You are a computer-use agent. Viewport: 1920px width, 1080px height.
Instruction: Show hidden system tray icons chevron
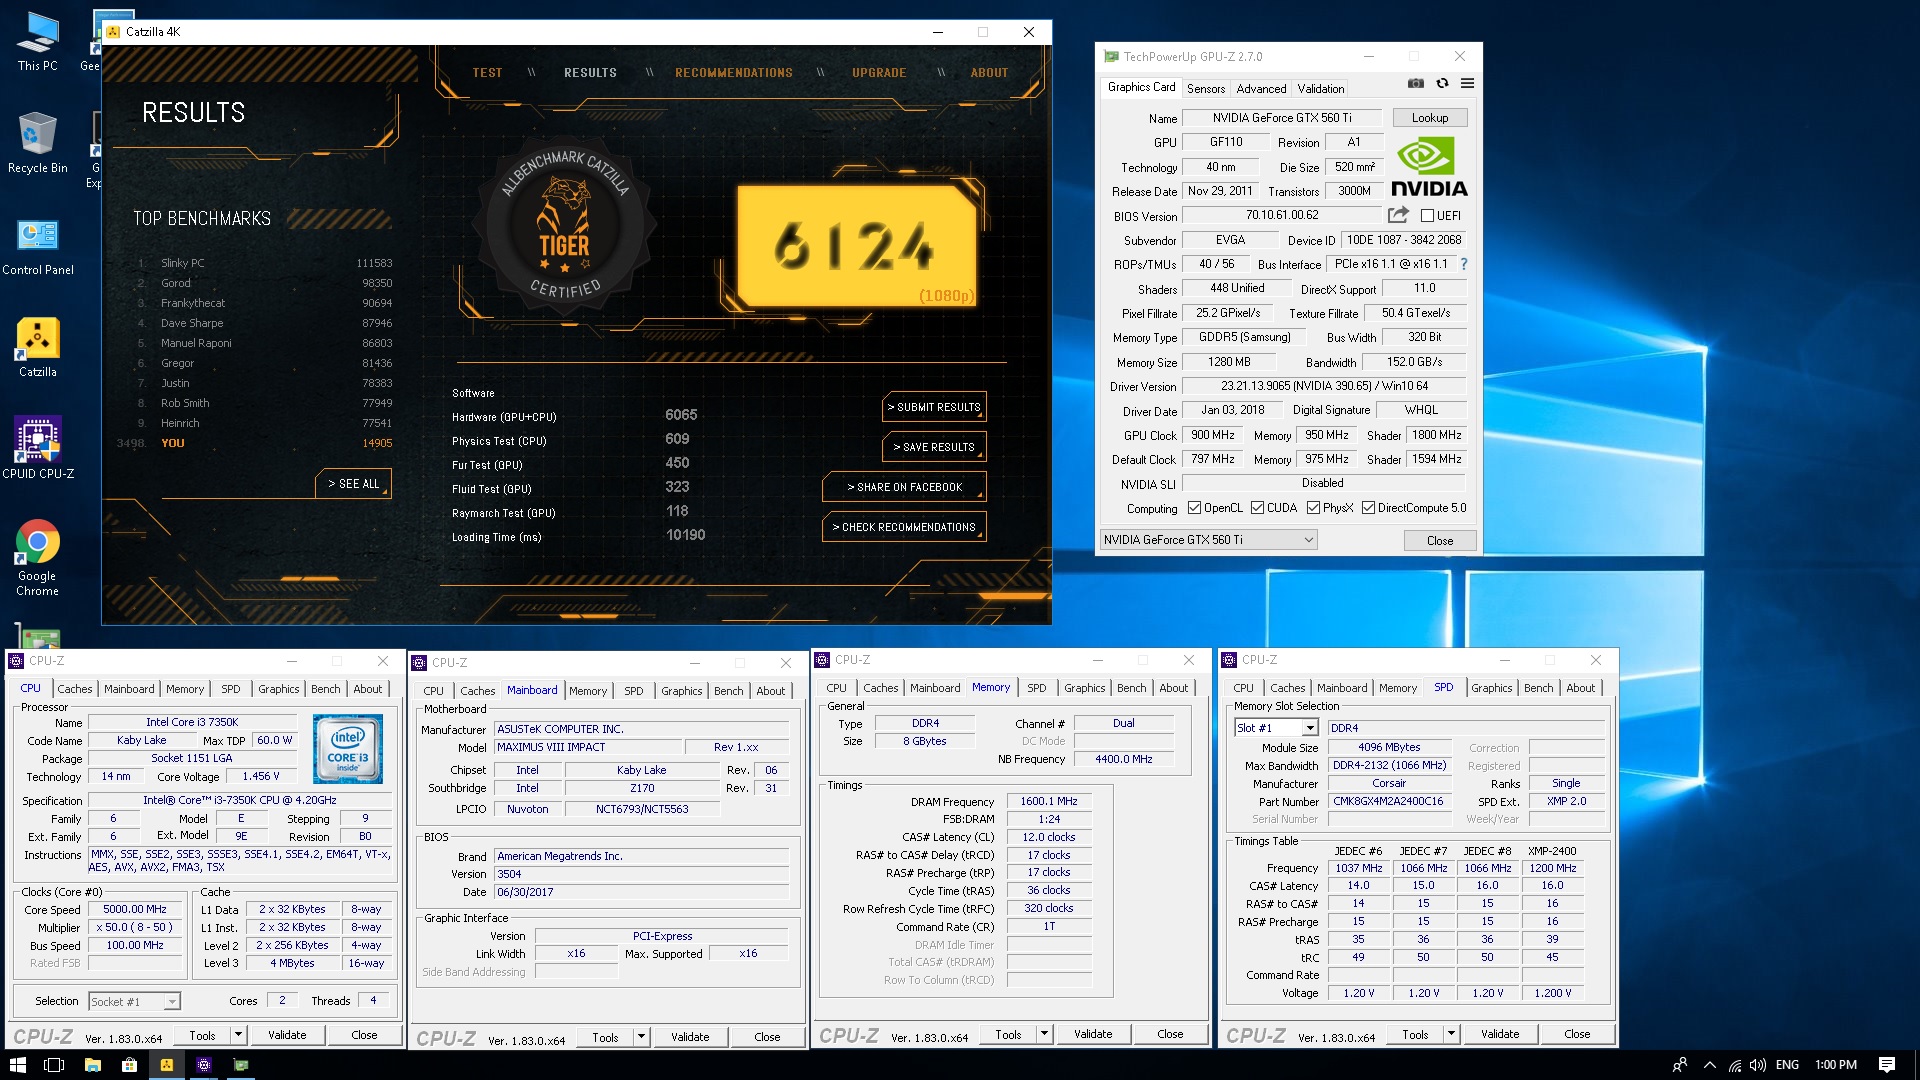[1709, 1065]
